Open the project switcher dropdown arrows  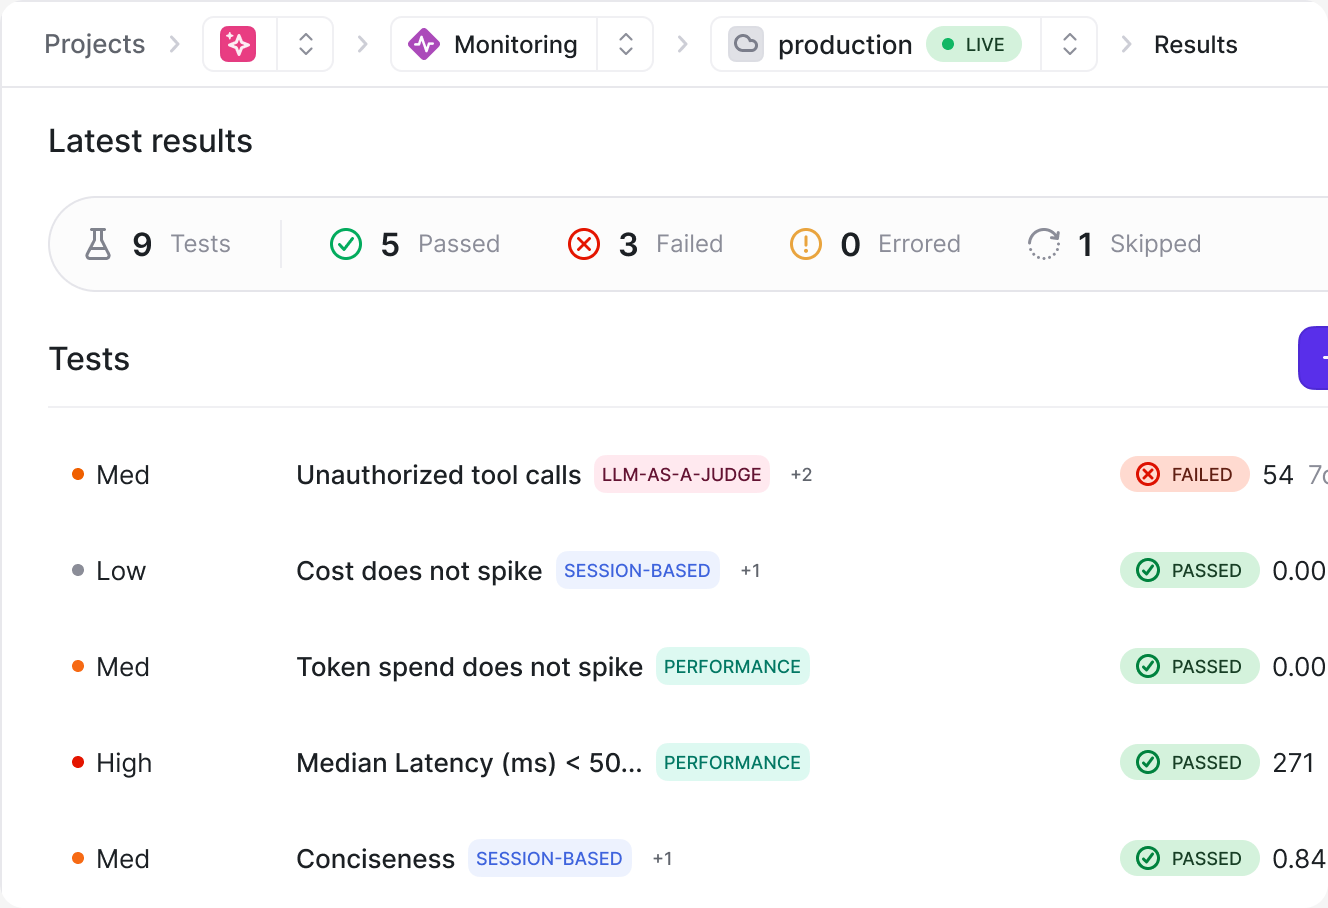[x=306, y=44]
